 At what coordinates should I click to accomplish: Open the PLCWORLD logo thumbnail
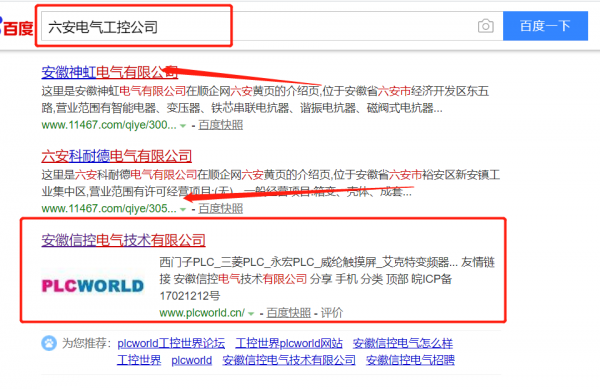point(93,286)
